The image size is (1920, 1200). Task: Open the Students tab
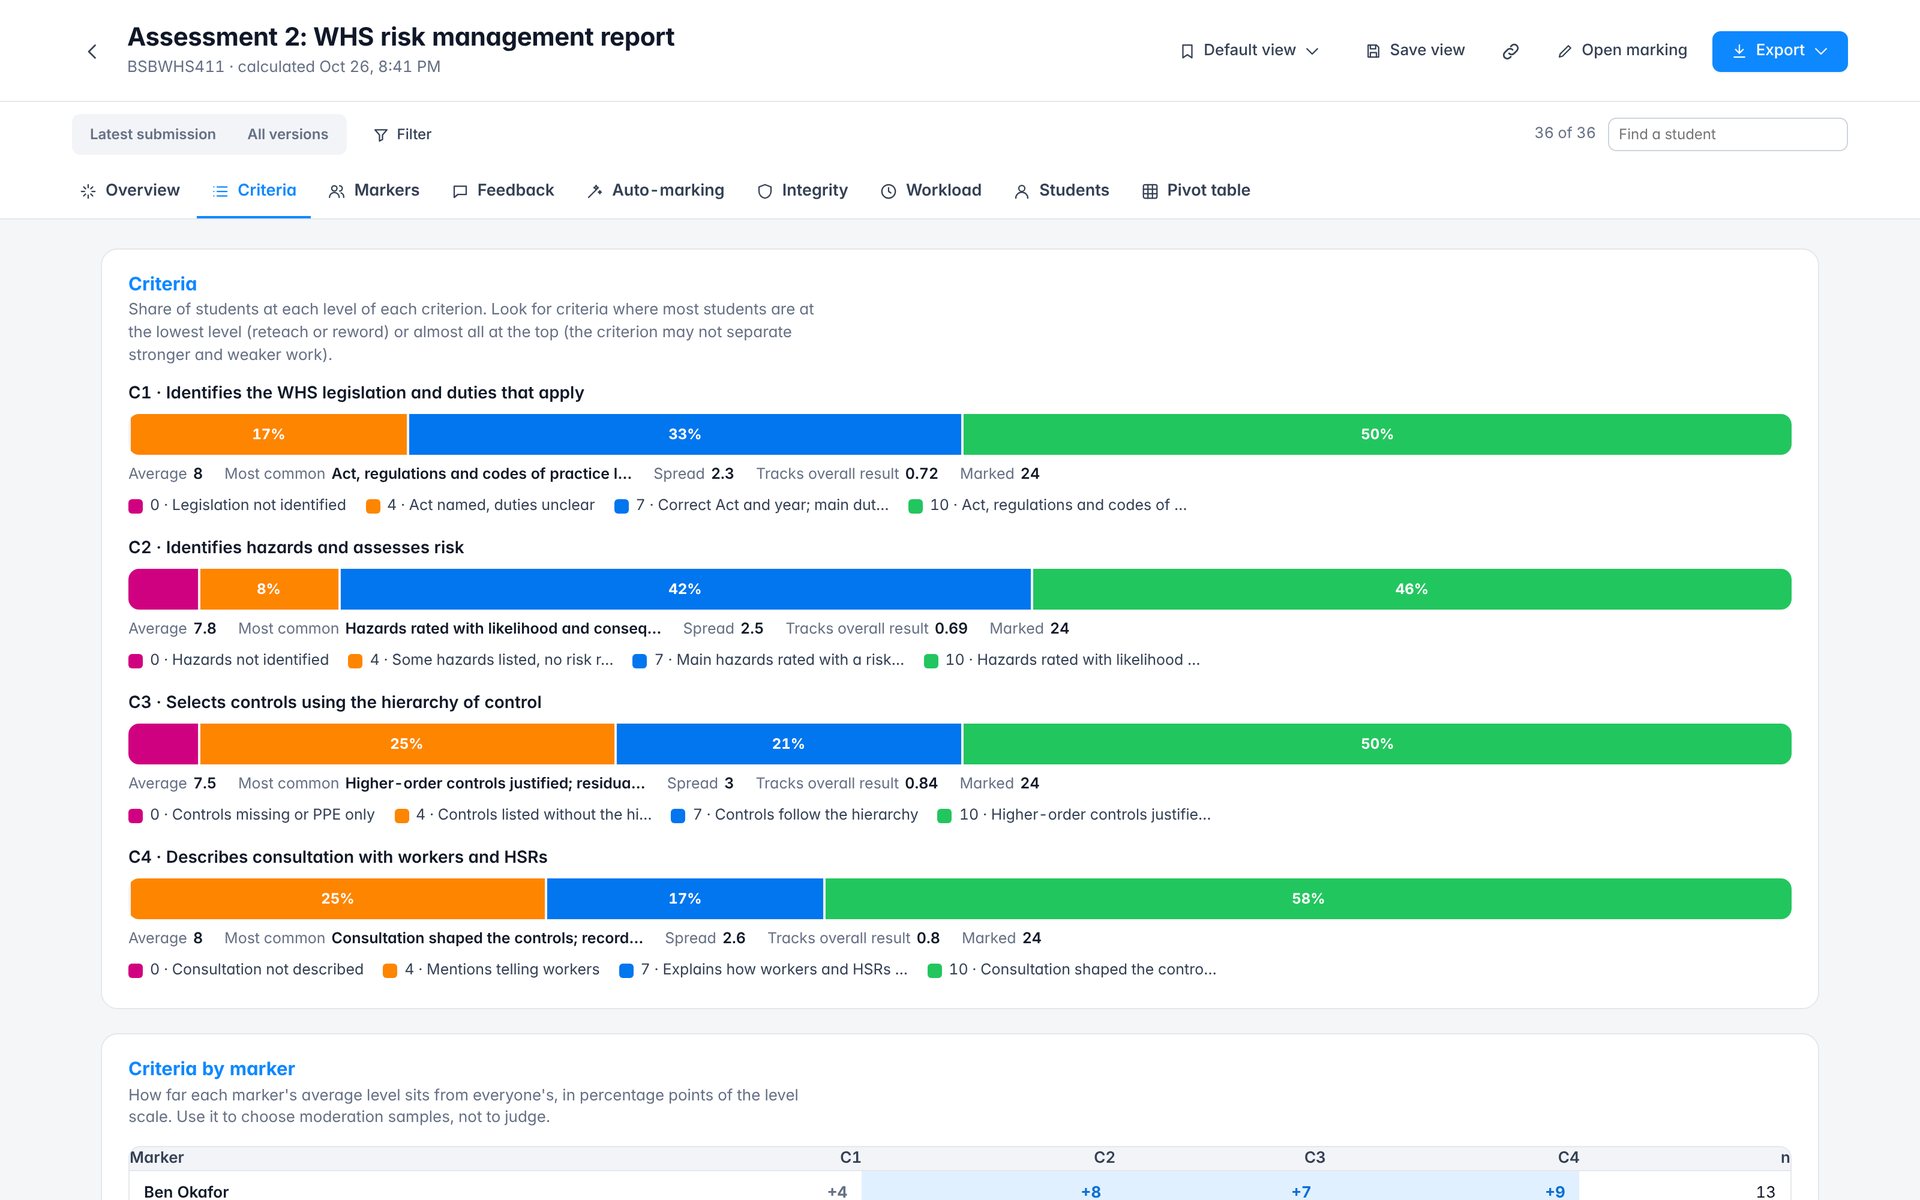pyautogui.click(x=1061, y=191)
